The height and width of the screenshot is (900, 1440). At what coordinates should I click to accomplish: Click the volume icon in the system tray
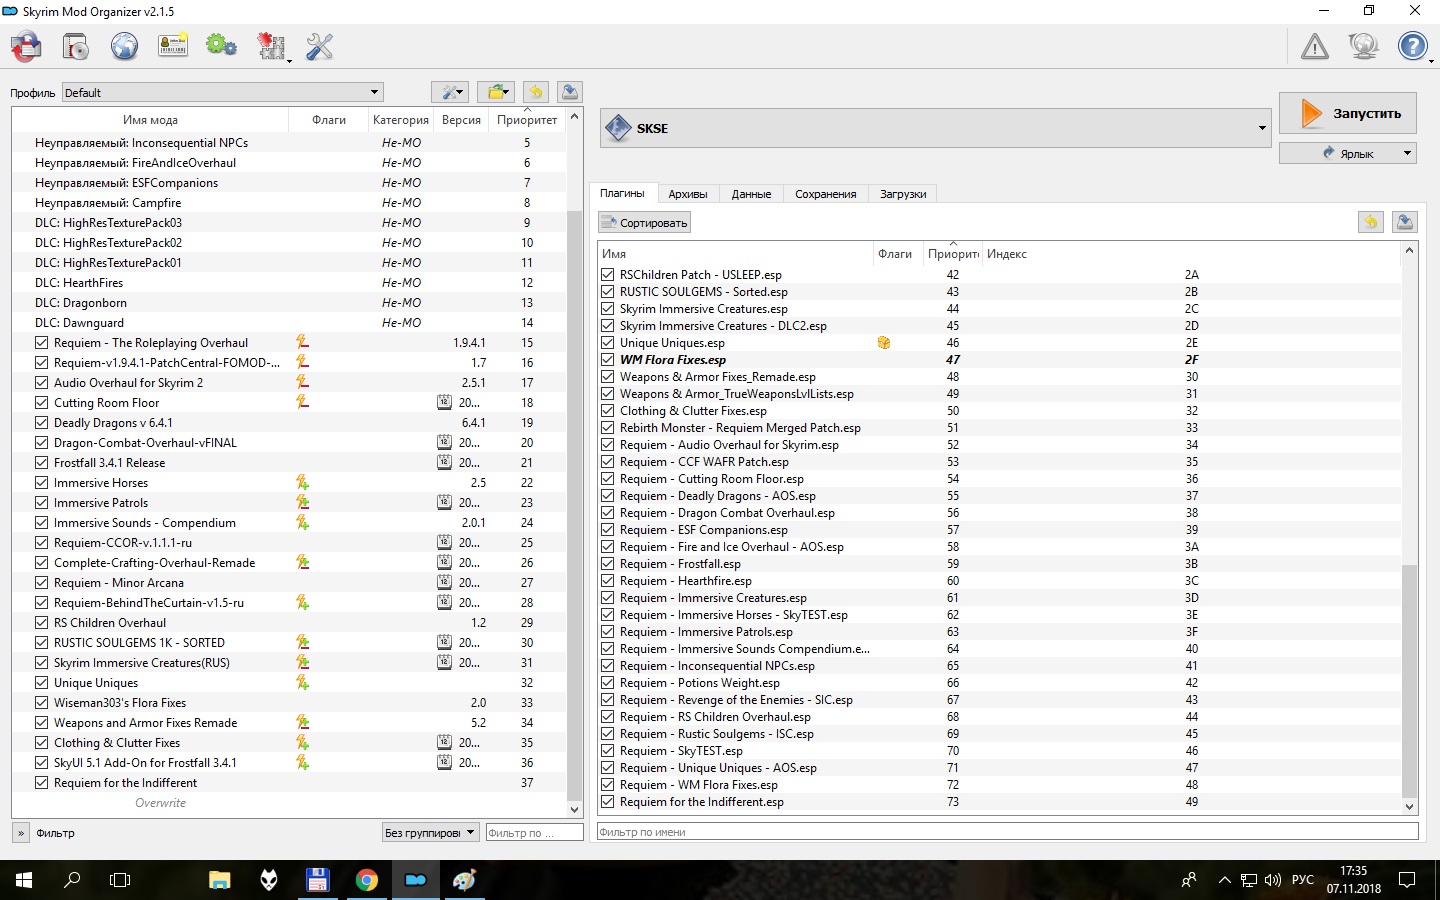pos(1273,880)
